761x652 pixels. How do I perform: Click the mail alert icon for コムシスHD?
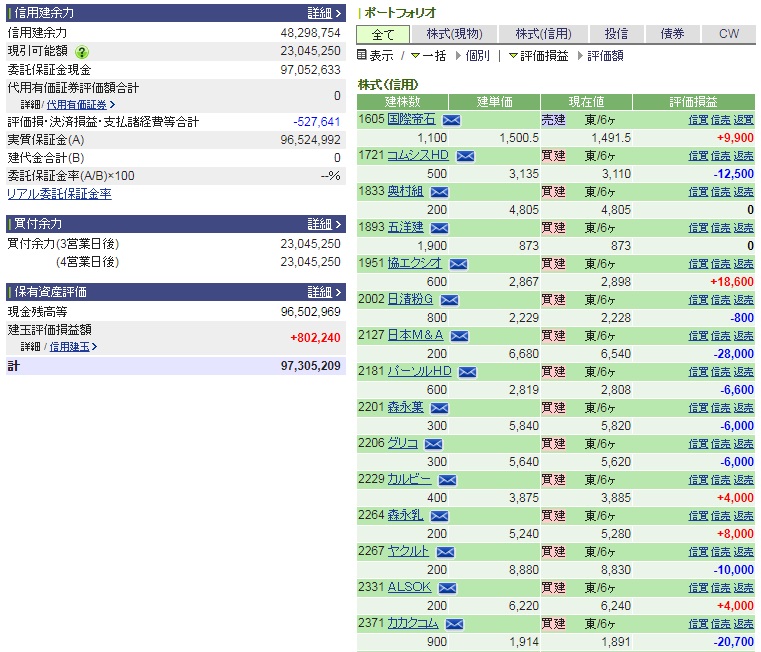pyautogui.click(x=465, y=156)
